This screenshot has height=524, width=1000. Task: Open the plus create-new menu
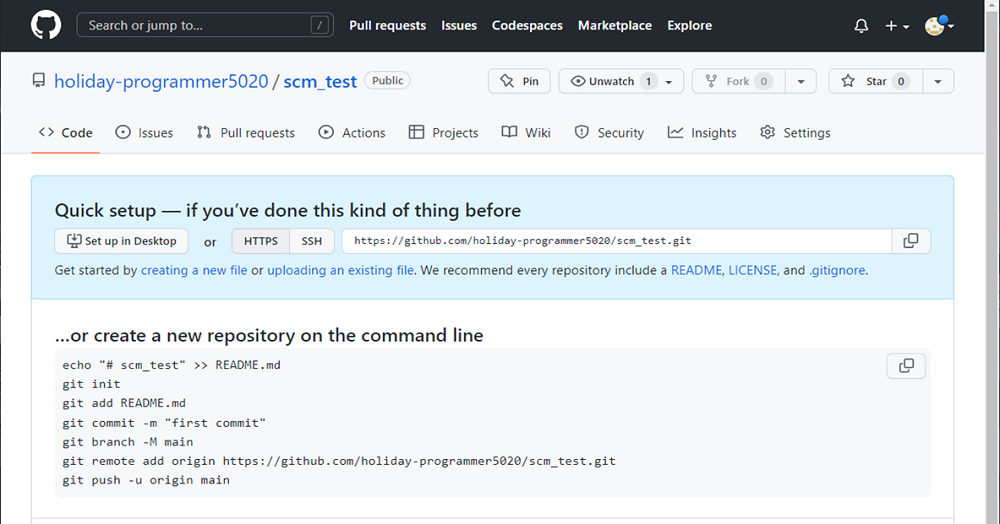click(897, 26)
